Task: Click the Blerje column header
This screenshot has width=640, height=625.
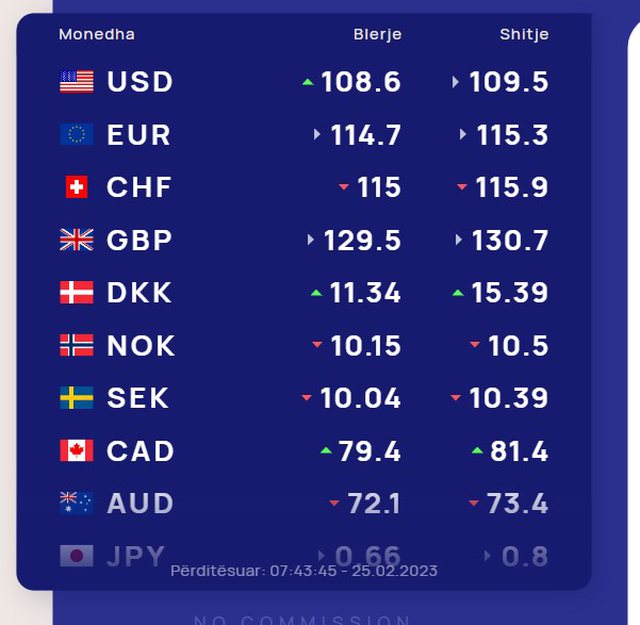Action: 377,35
